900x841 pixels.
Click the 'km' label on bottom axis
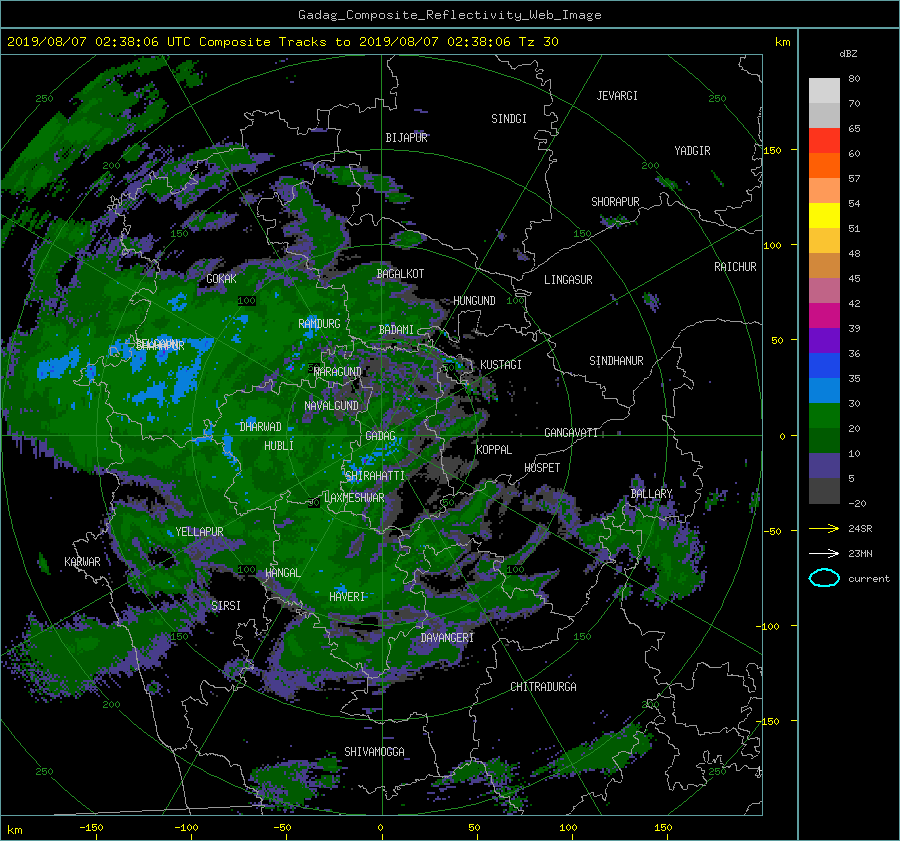(x=14, y=830)
